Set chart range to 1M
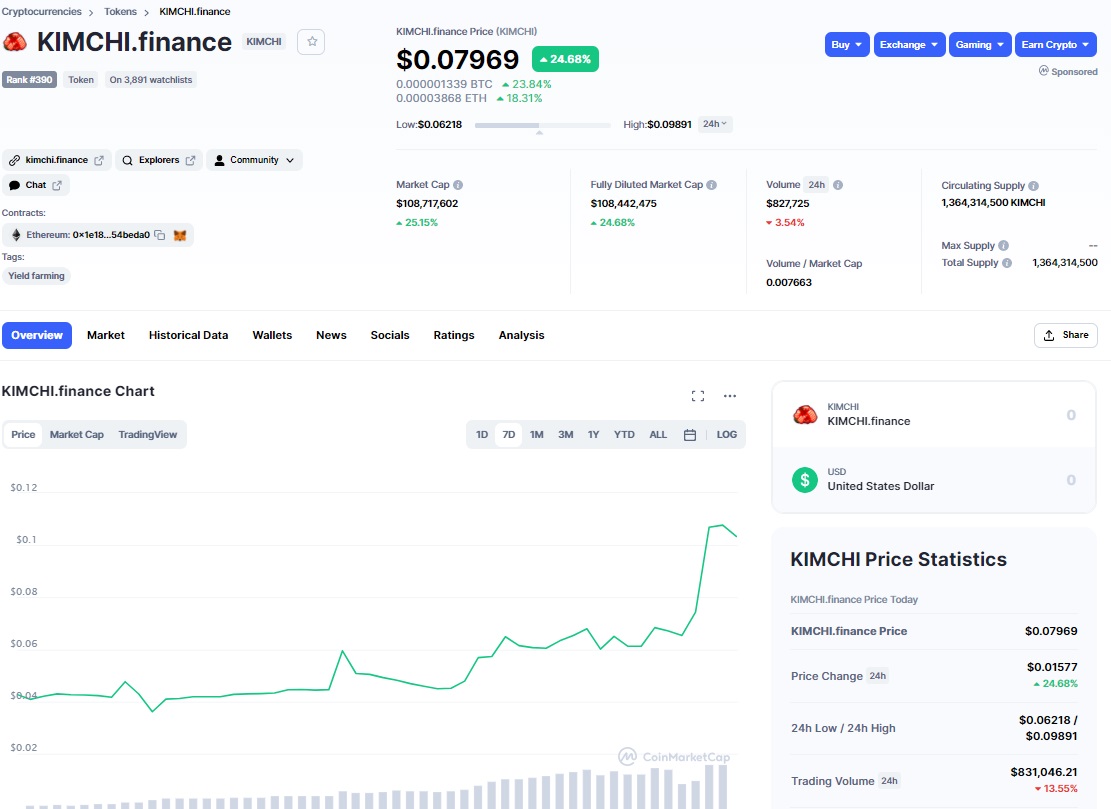 [536, 435]
